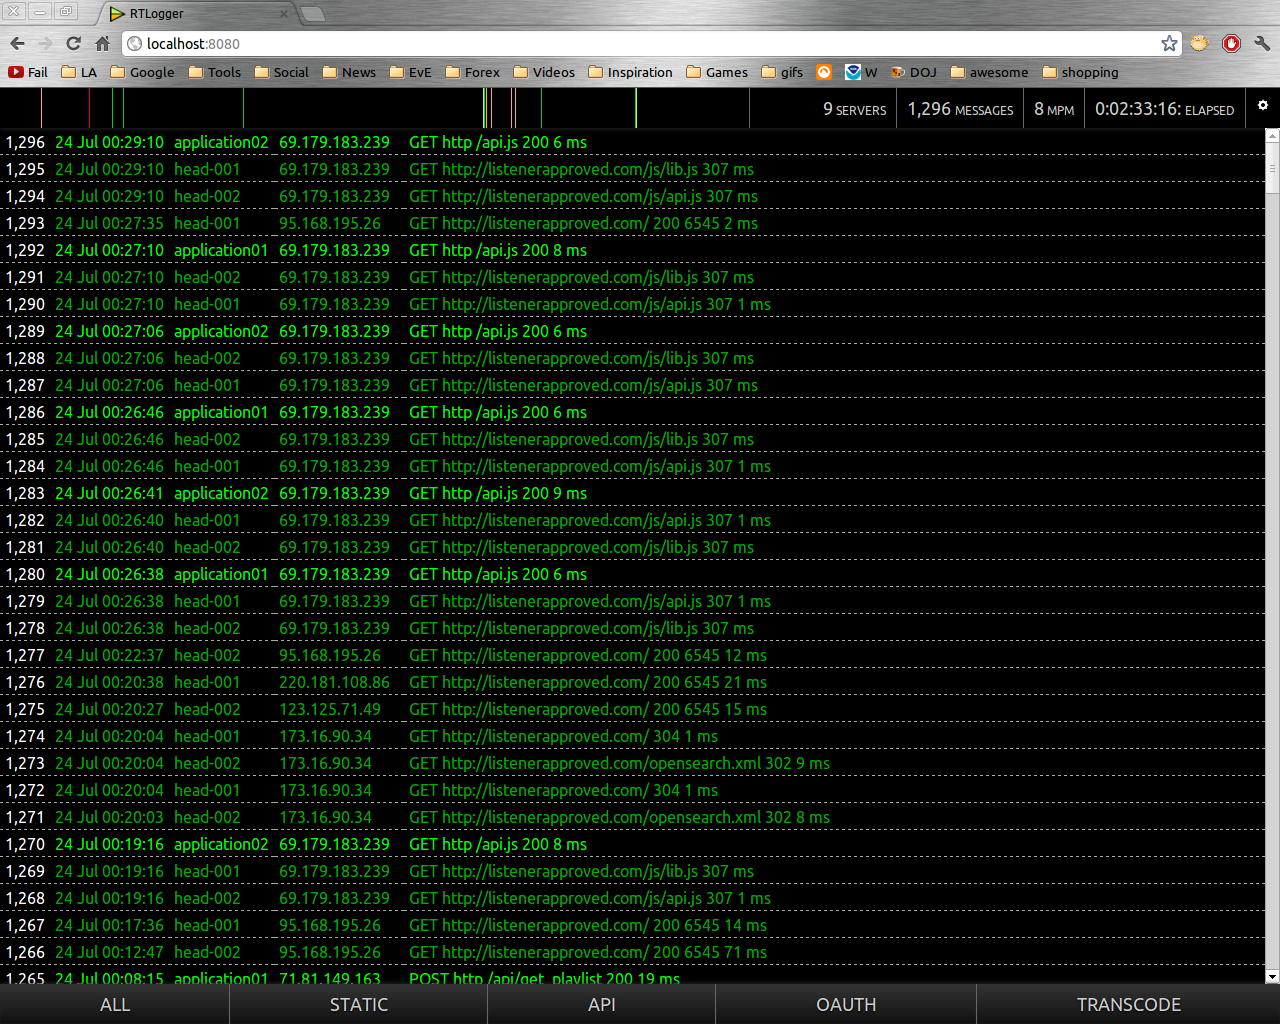Screen dimensions: 1280x1024
Task: Click the 8 MPM rate indicator
Action: (x=1054, y=109)
